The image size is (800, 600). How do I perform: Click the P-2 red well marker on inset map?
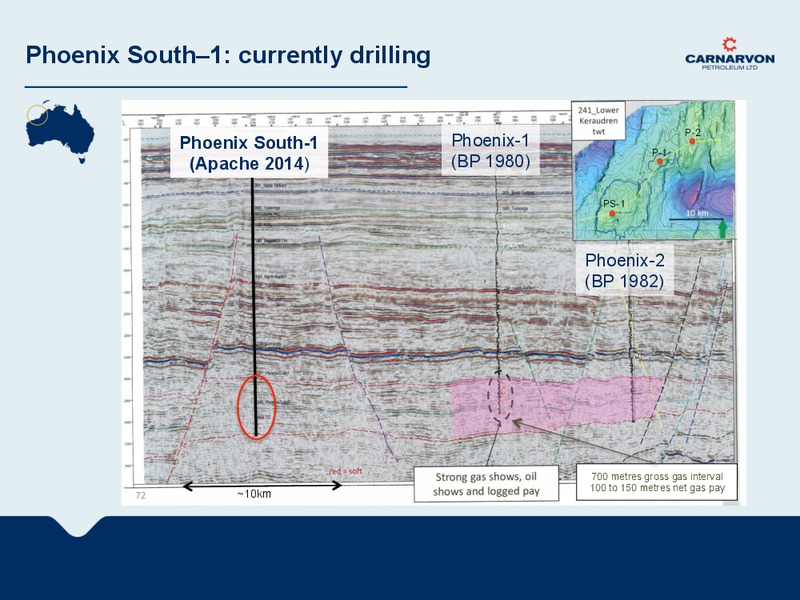pyautogui.click(x=692, y=141)
